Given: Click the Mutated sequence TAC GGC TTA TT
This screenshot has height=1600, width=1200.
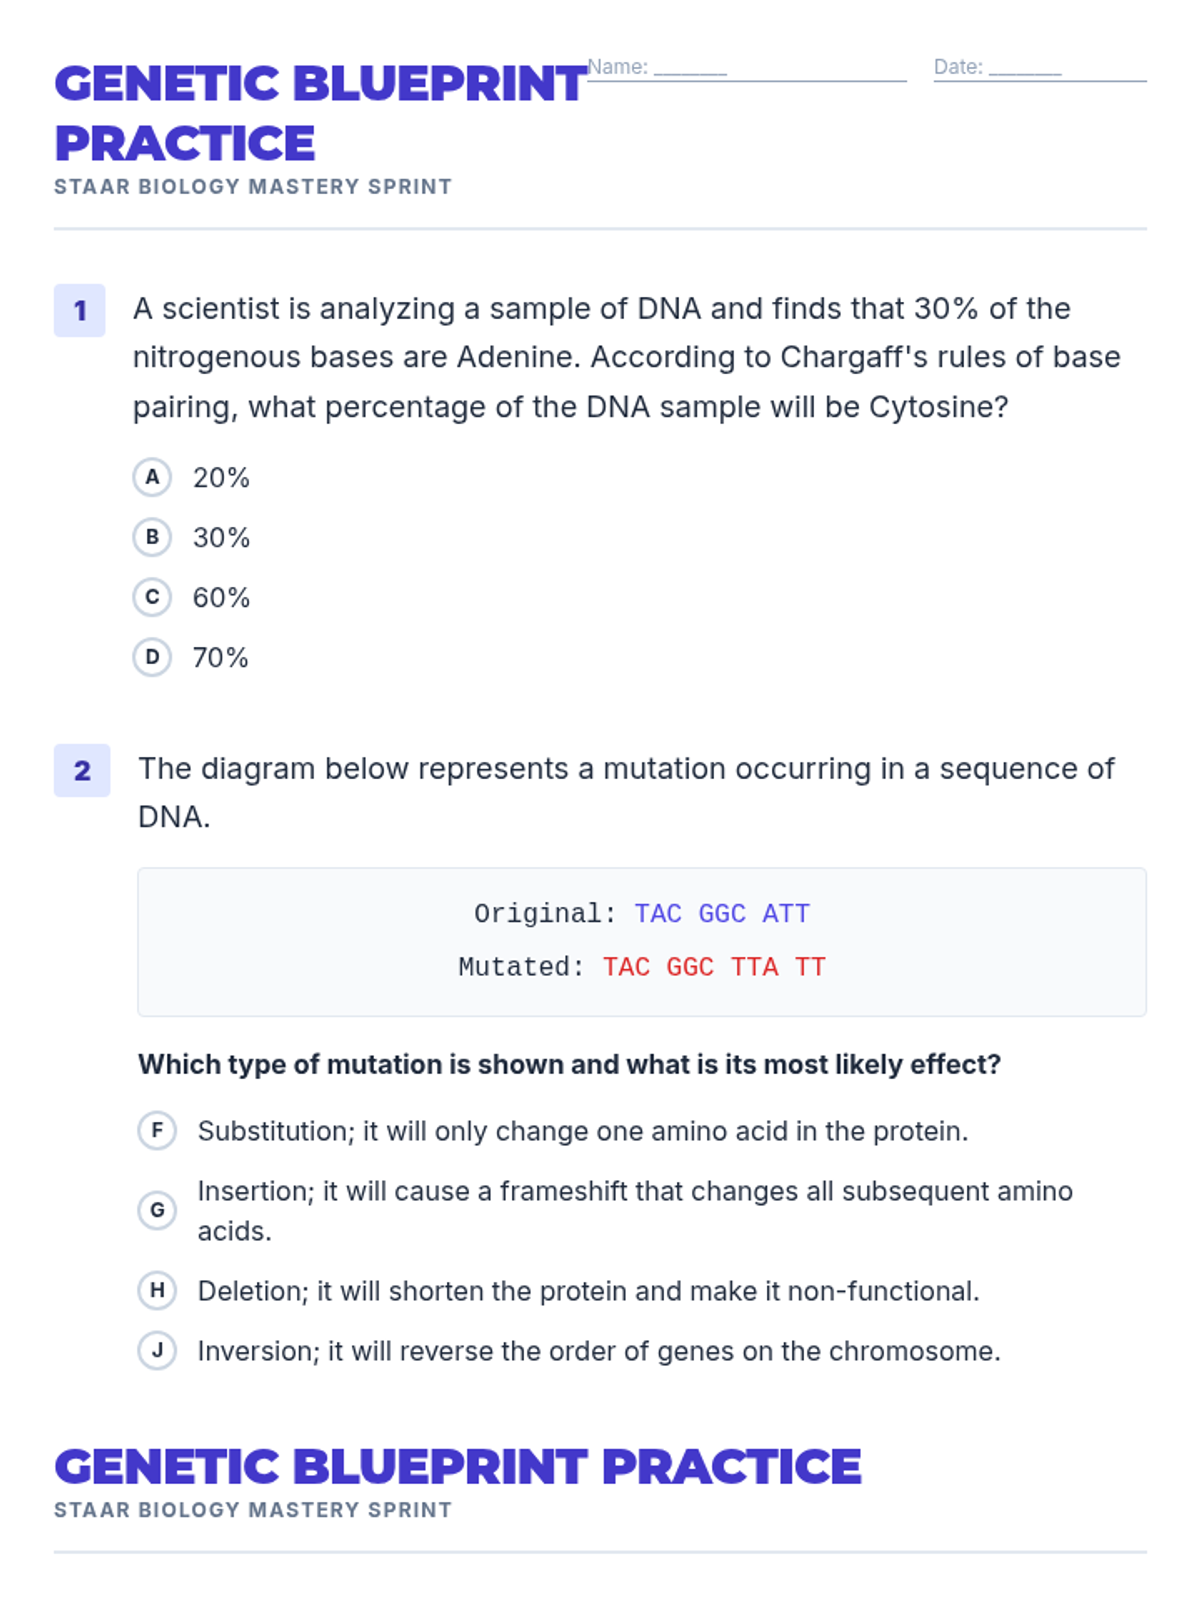Looking at the screenshot, I should click(x=714, y=967).
